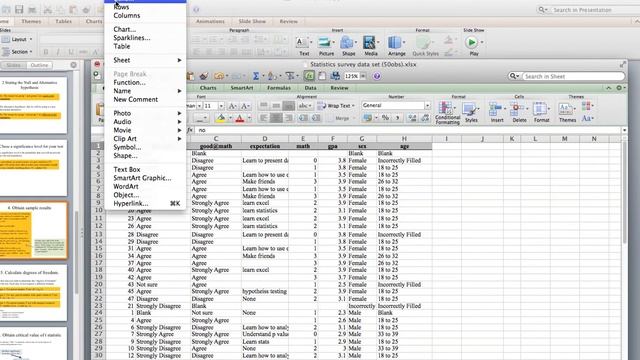Expand the Name submenu
640x360 pixels.
coord(146,91)
